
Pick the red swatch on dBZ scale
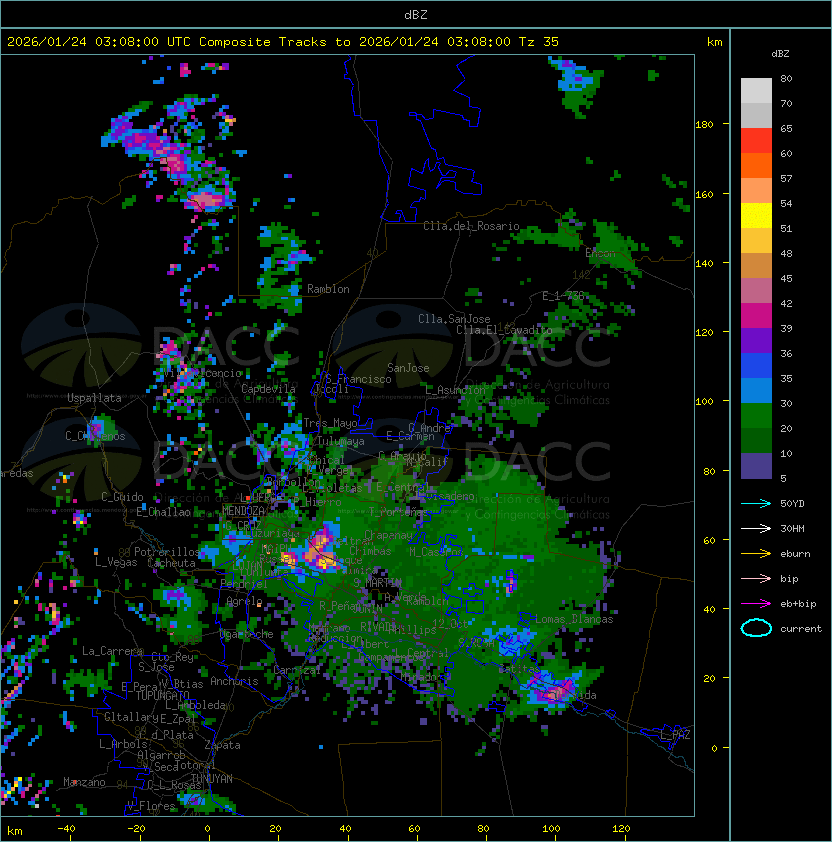click(756, 140)
